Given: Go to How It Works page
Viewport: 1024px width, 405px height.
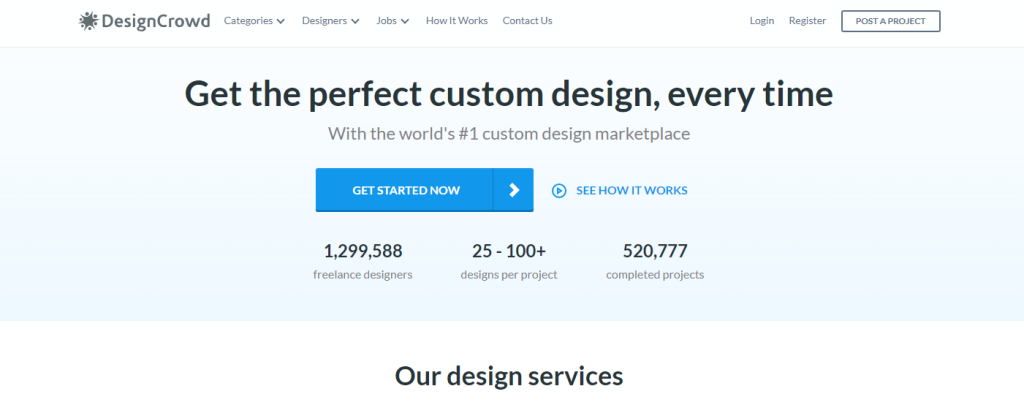Looking at the screenshot, I should pyautogui.click(x=456, y=21).
